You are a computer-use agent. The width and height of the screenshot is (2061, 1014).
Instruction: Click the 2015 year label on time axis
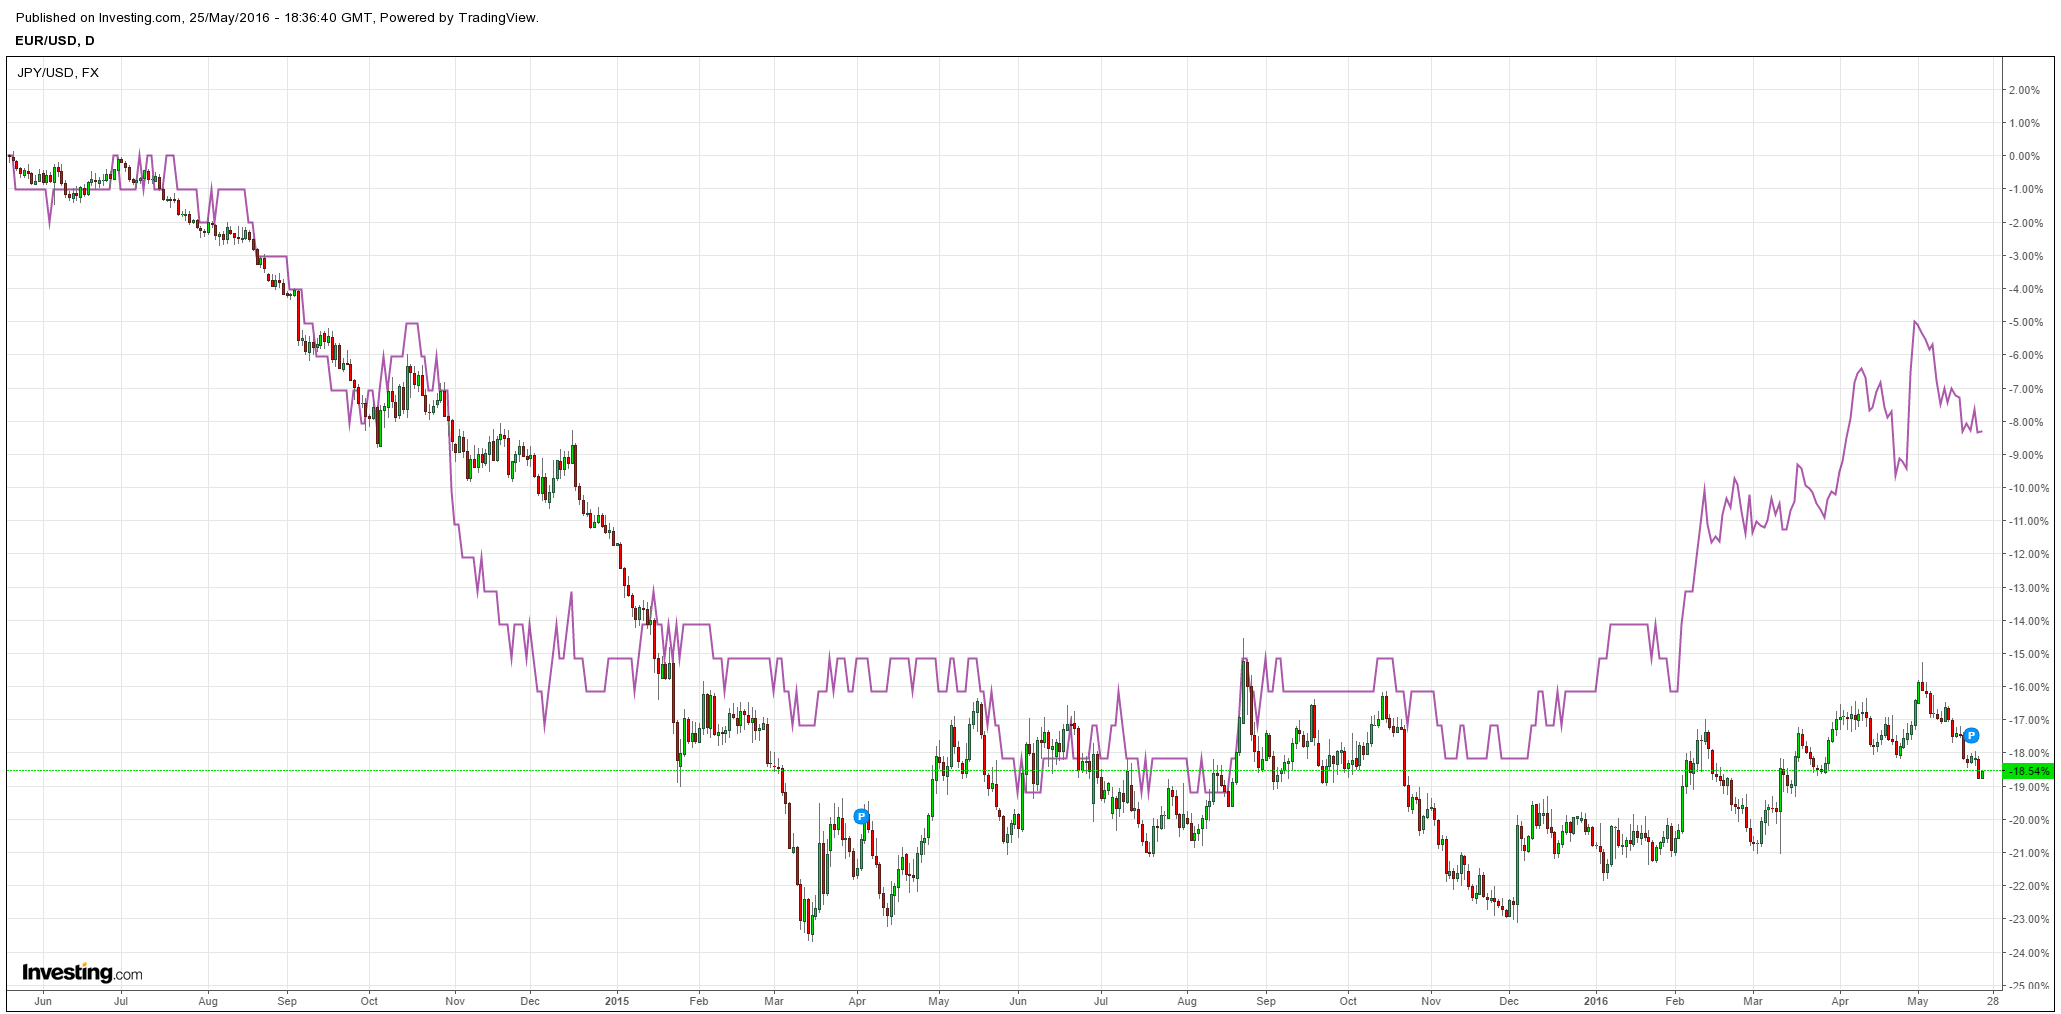tap(617, 1000)
